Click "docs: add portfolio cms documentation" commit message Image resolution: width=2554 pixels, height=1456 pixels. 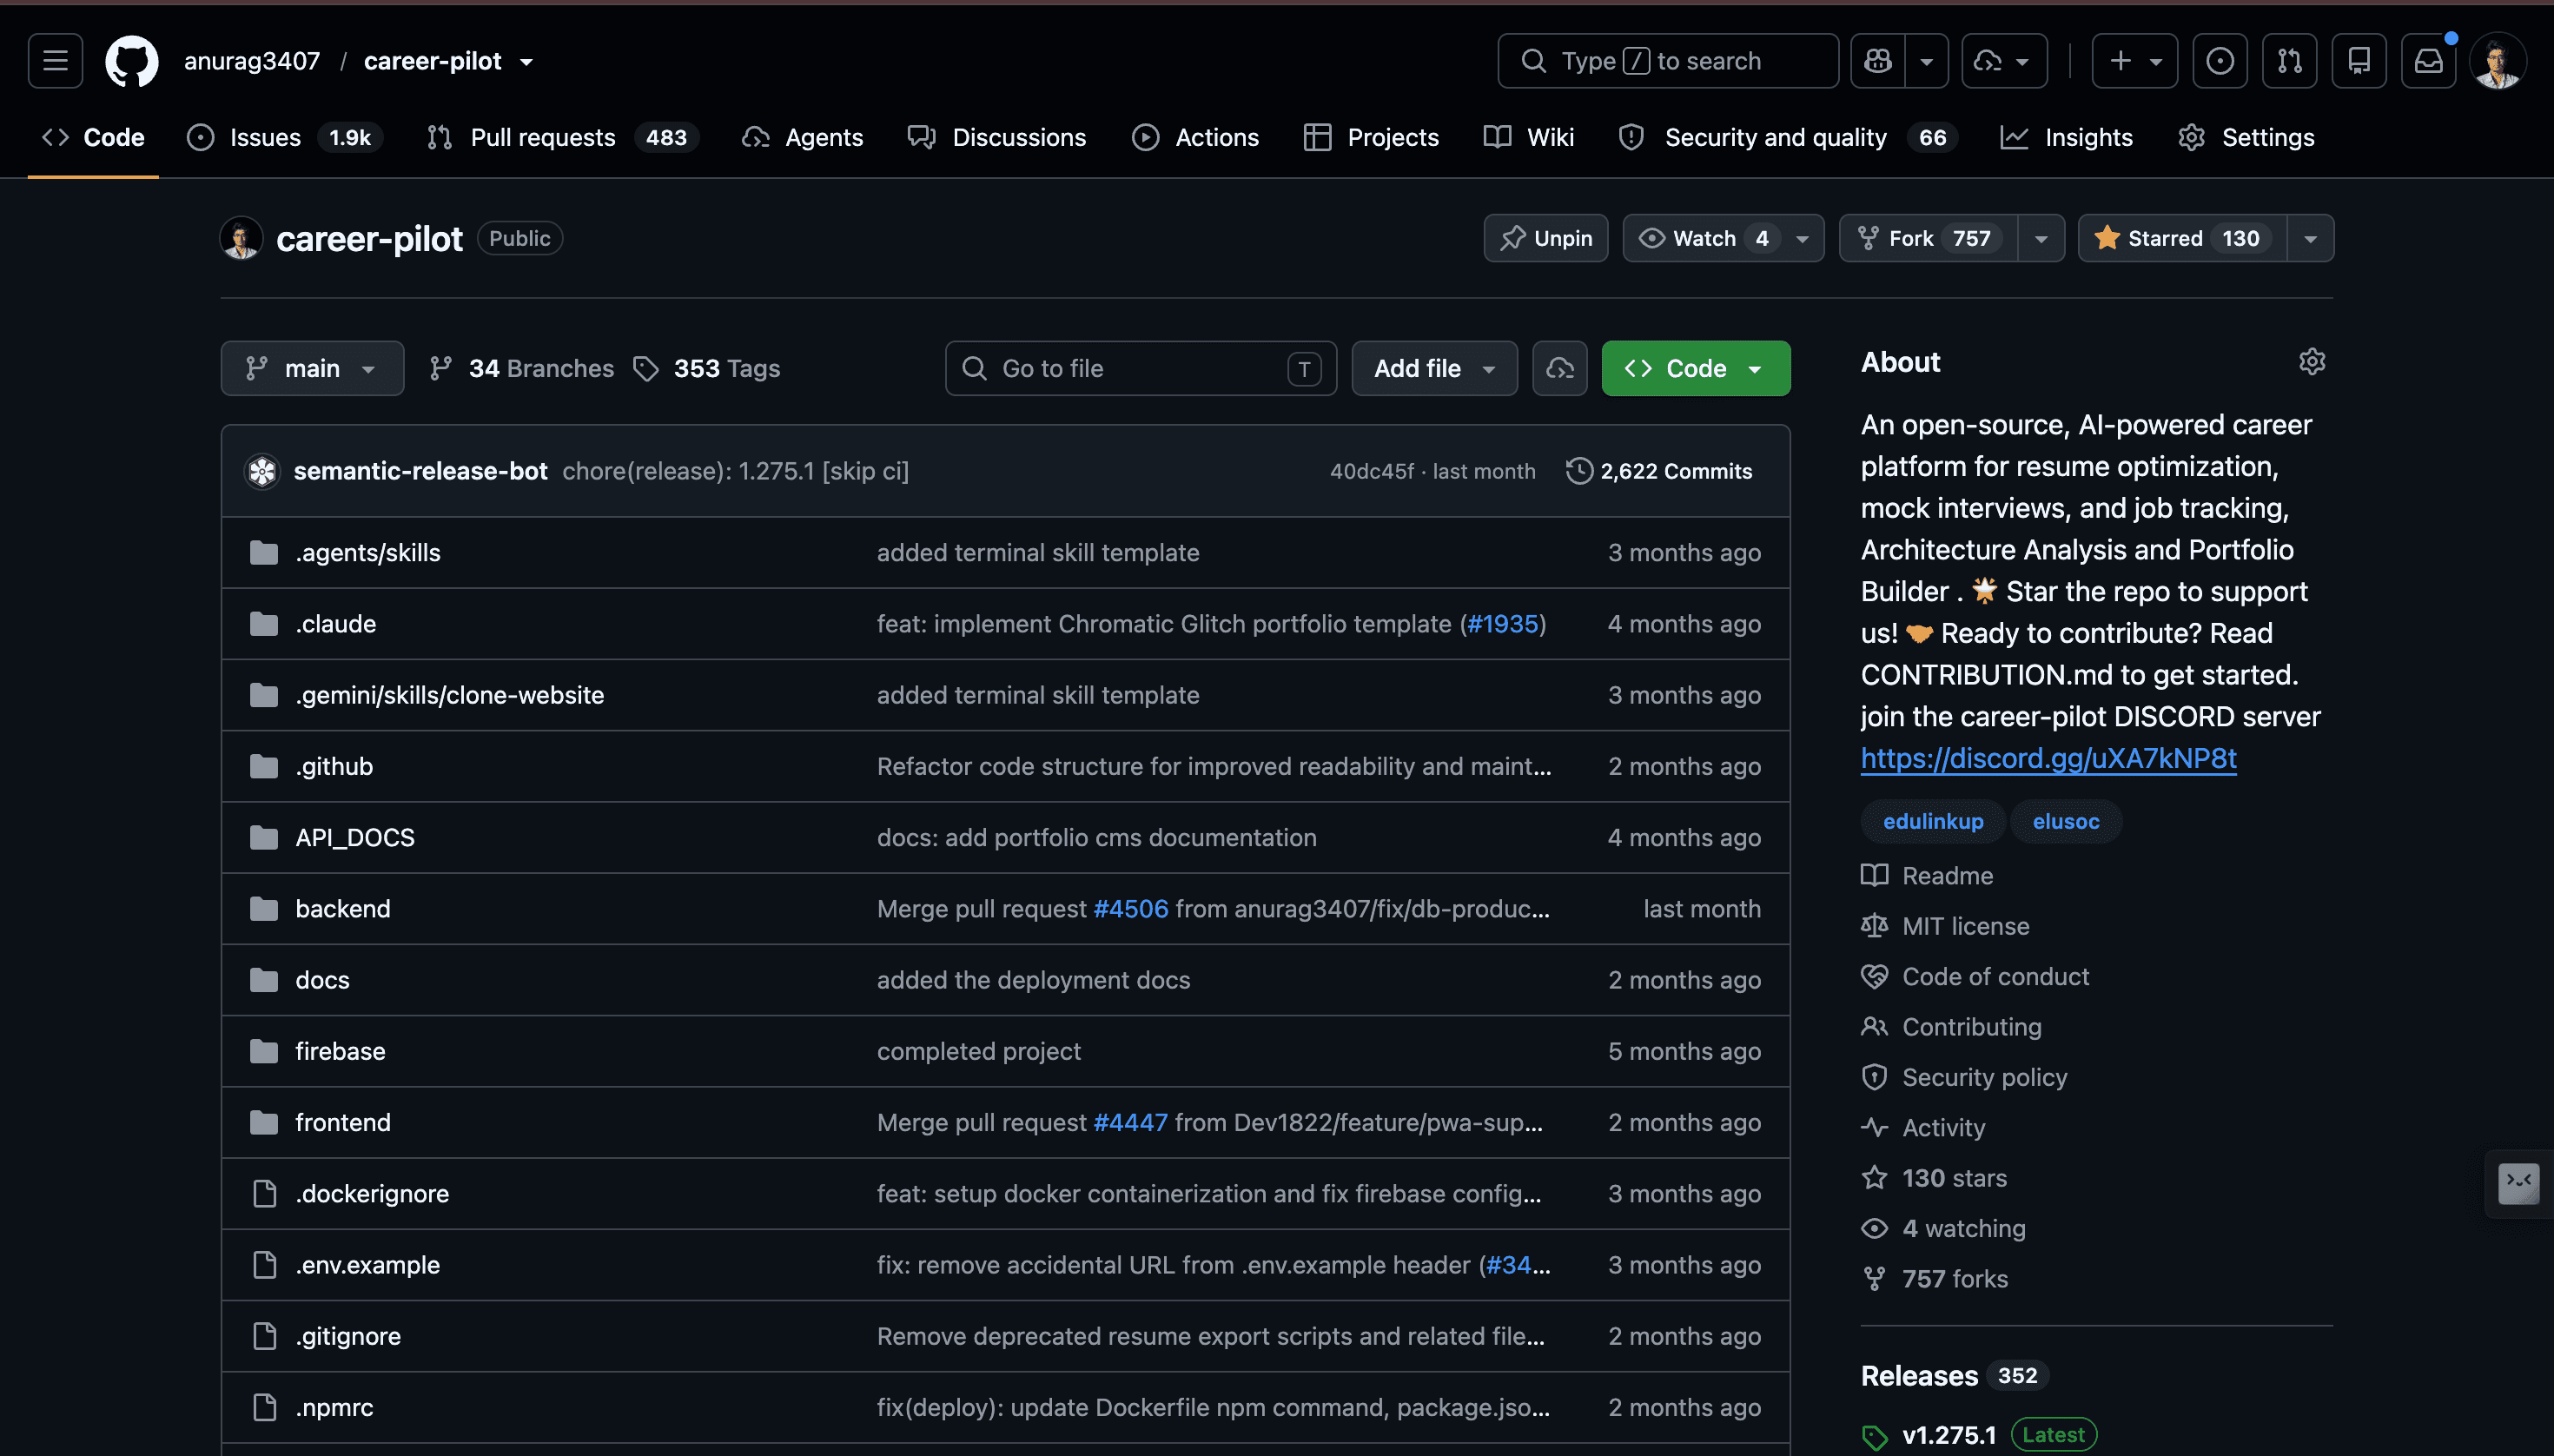click(x=1096, y=837)
